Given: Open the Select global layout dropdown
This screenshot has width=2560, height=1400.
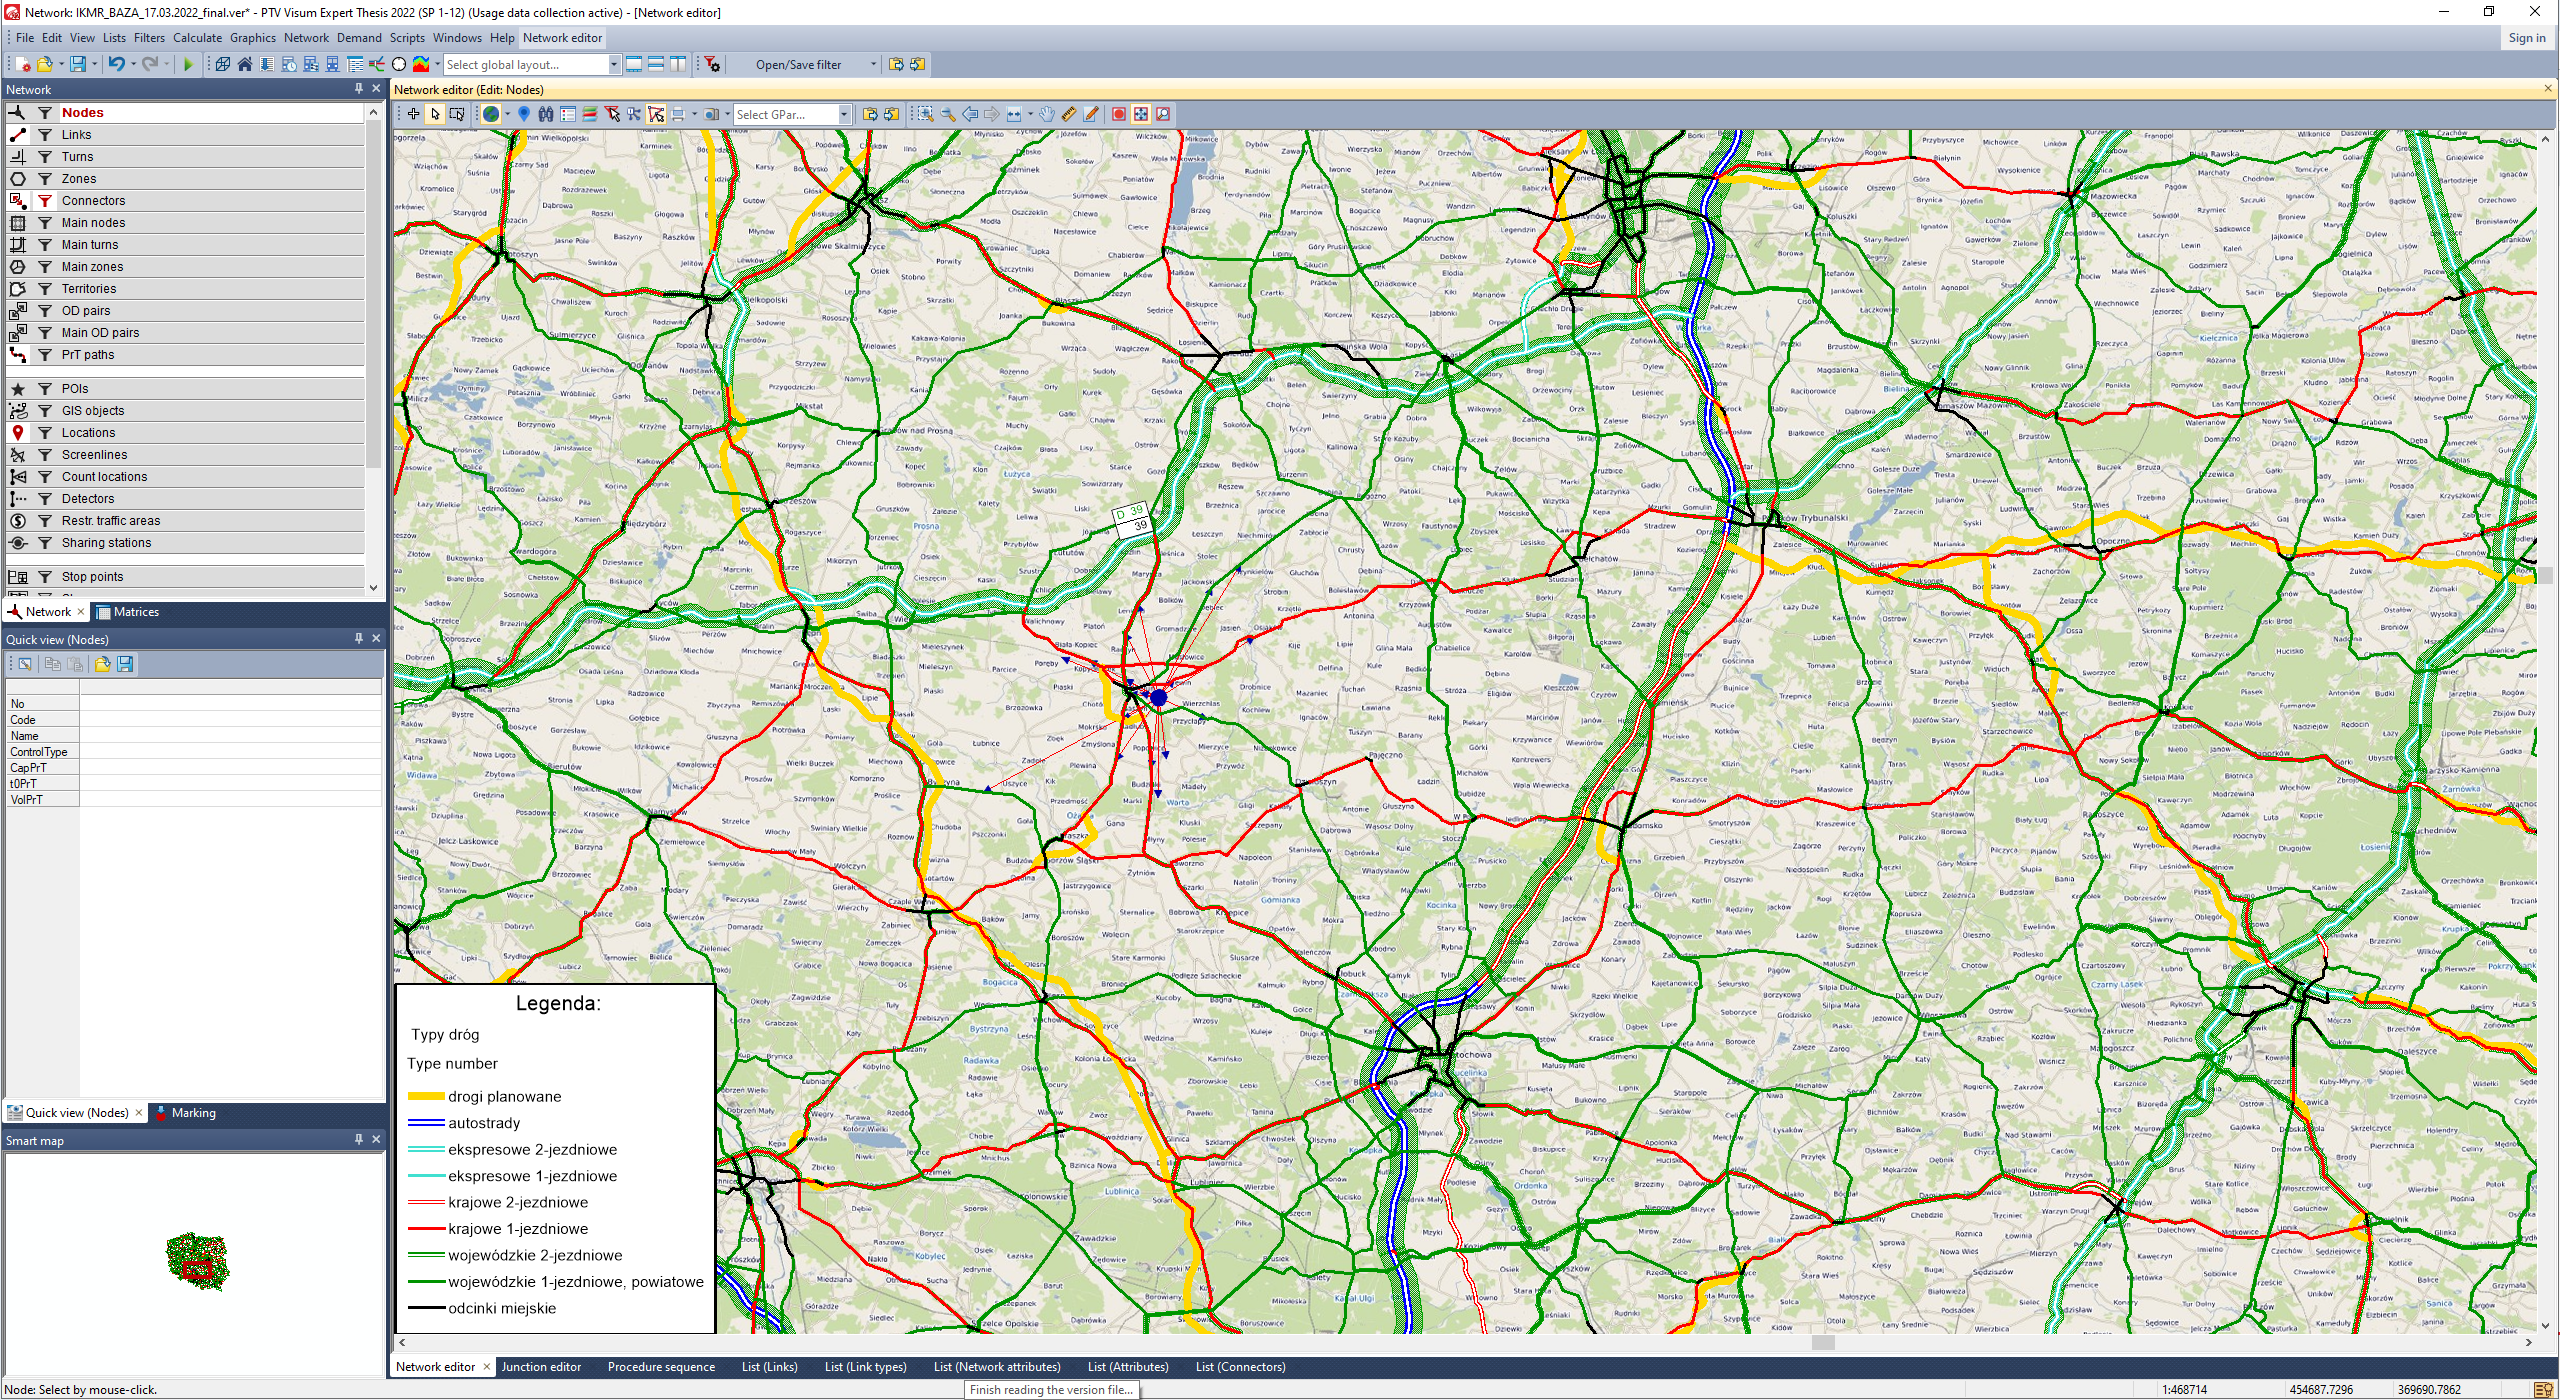Looking at the screenshot, I should click(x=614, y=64).
